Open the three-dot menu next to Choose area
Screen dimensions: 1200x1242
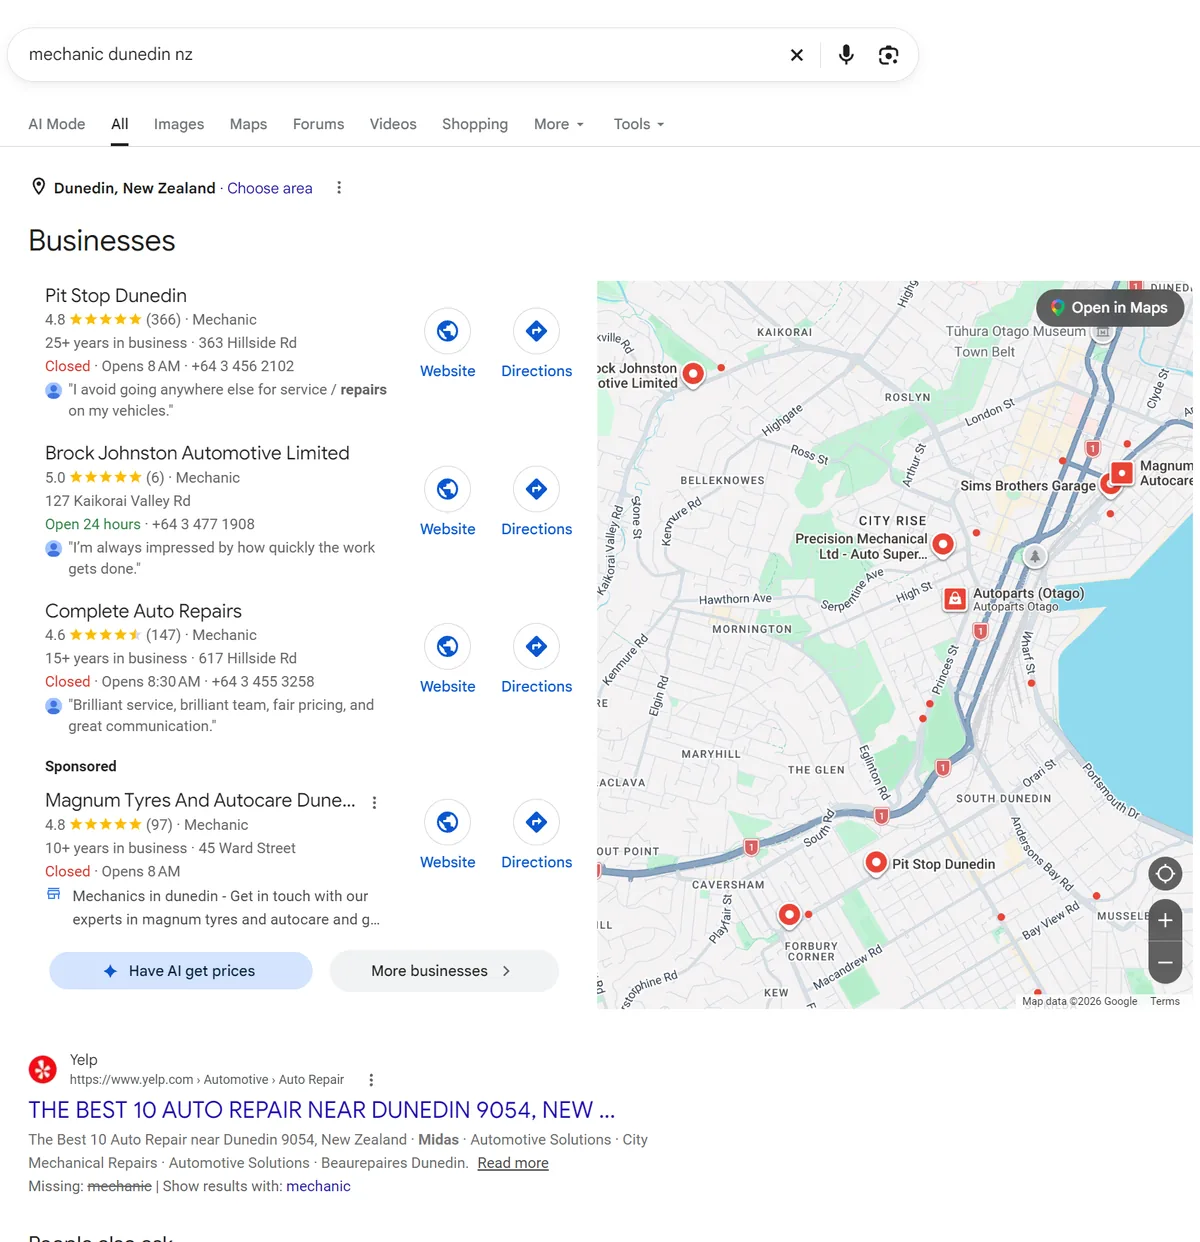pos(339,188)
